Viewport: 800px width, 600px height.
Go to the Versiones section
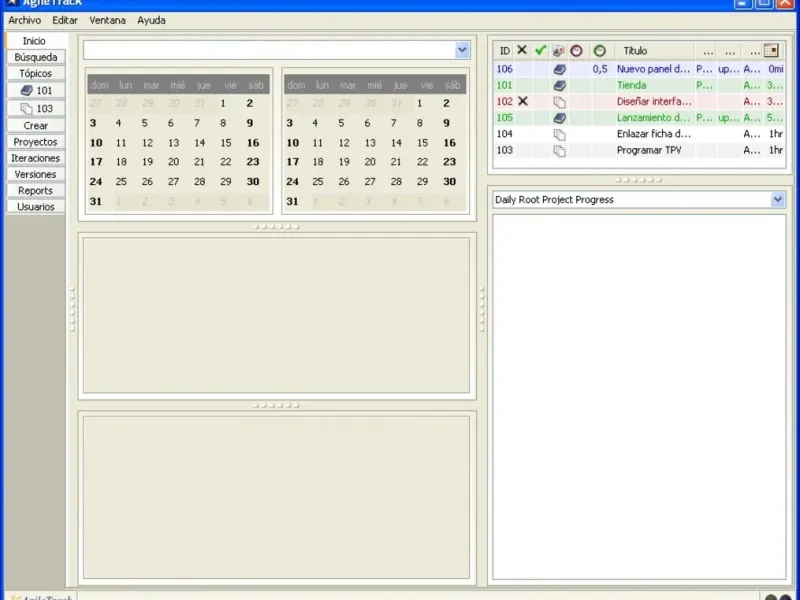(x=36, y=174)
